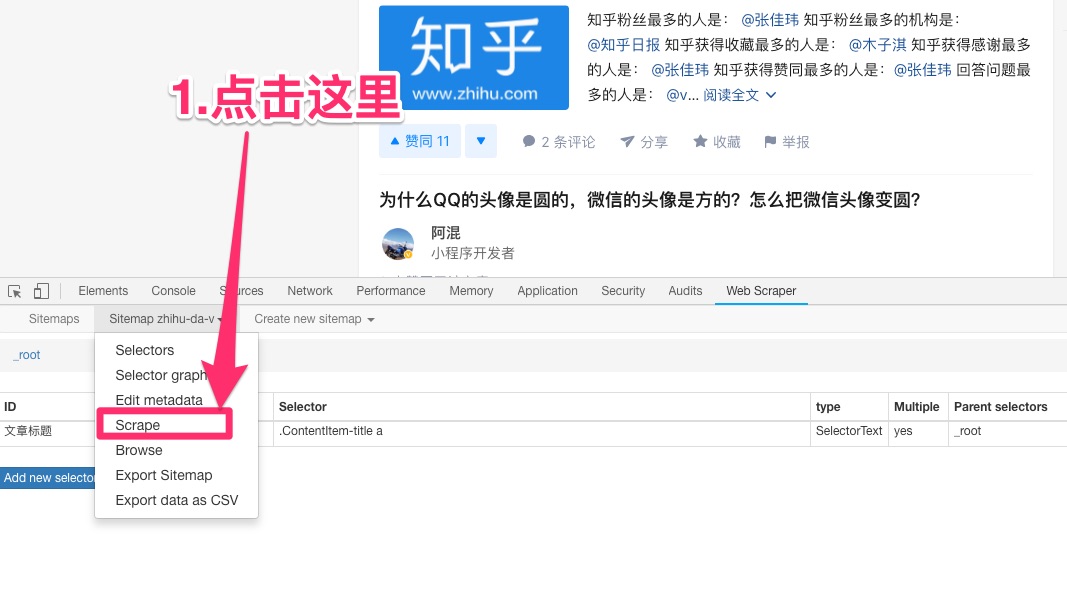This screenshot has width=1067, height=596.
Task: Choose Selectors from the sitemap menu
Action: tap(144, 350)
